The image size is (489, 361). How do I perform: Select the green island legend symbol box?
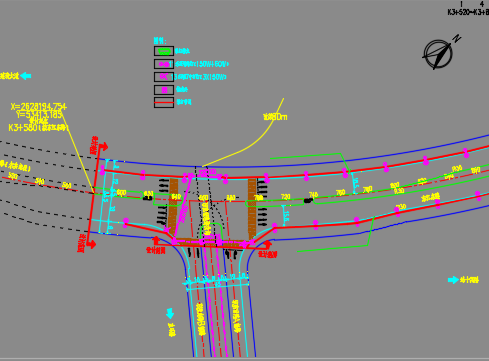click(x=164, y=51)
